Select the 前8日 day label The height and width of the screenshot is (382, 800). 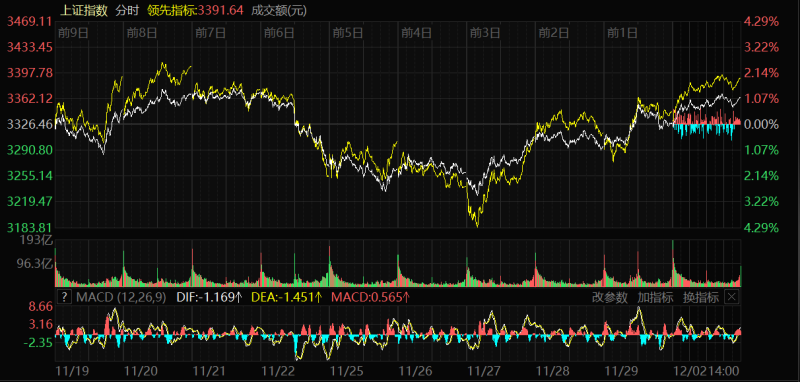[x=142, y=33]
